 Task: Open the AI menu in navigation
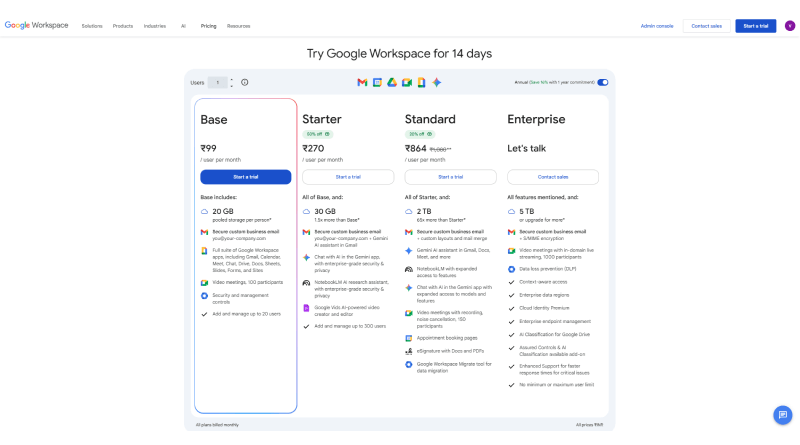coord(183,26)
